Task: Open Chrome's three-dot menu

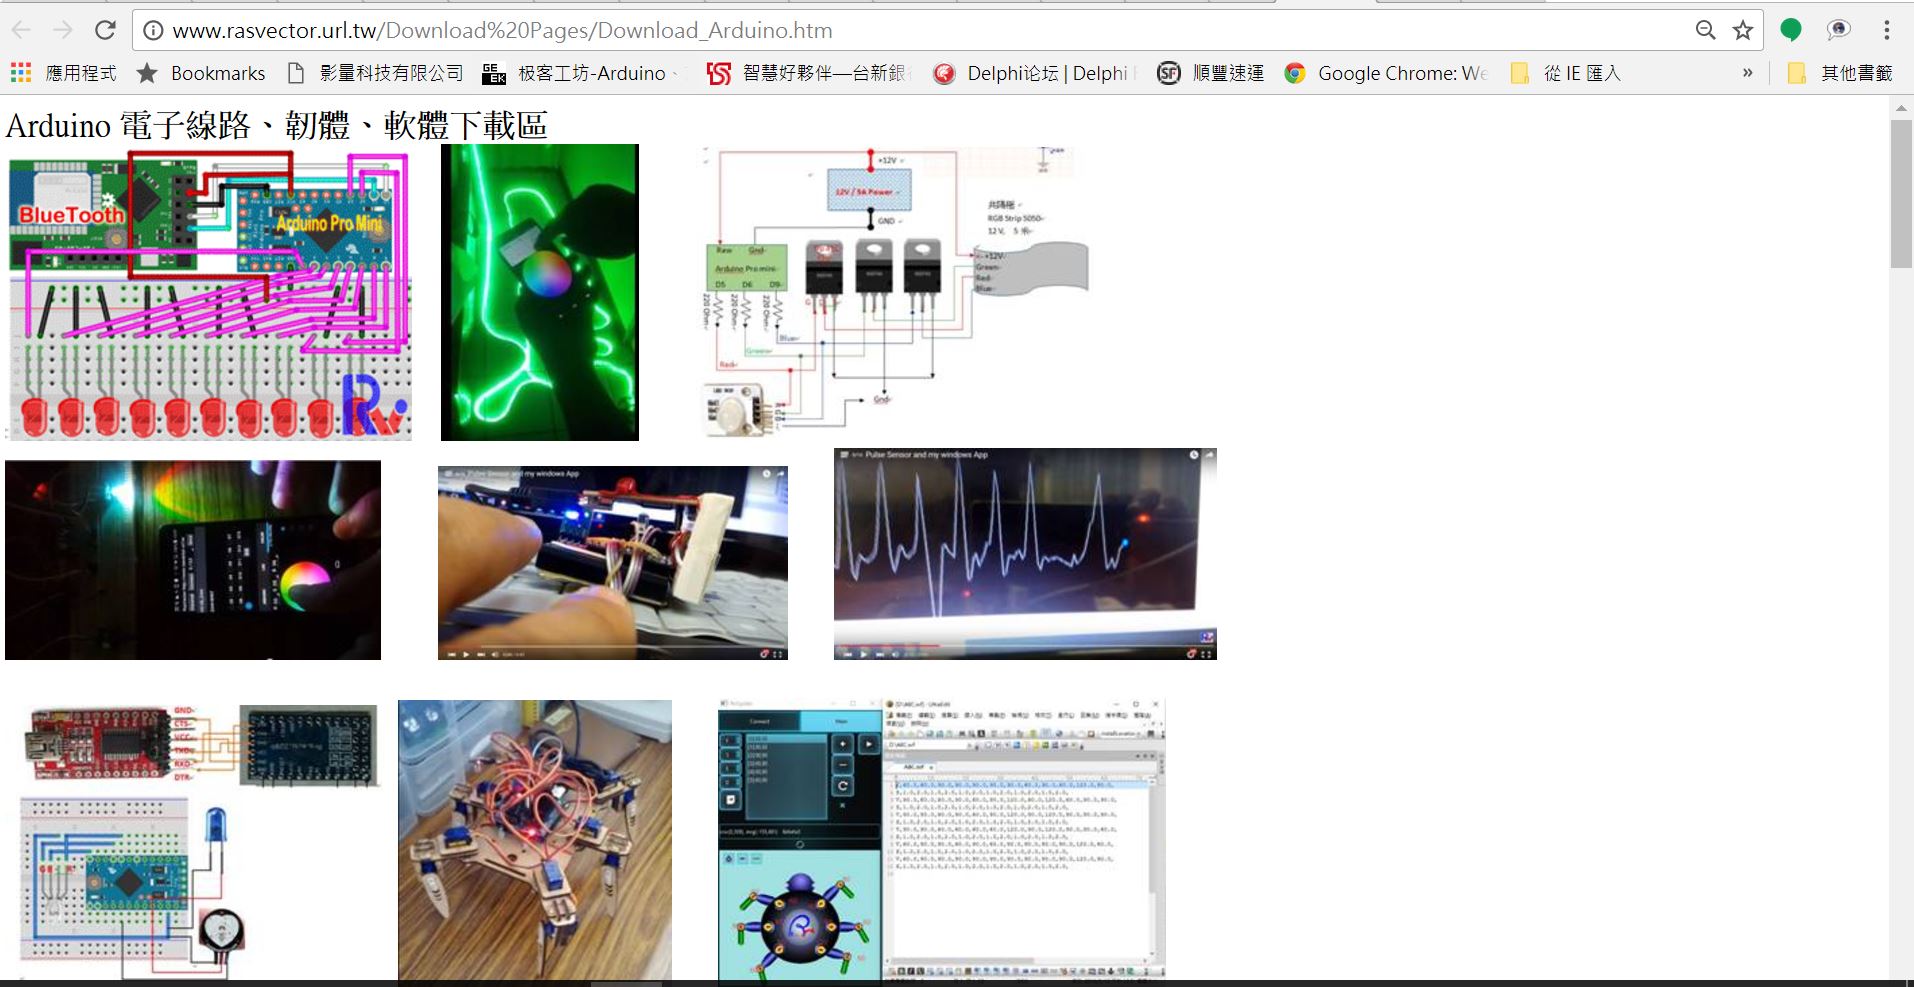Action: pyautogui.click(x=1888, y=30)
